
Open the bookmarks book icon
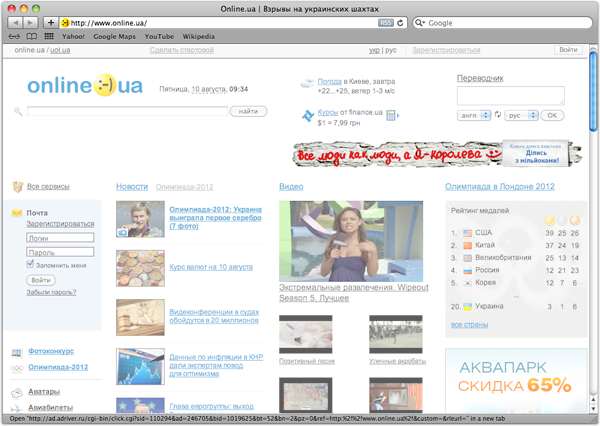point(31,36)
